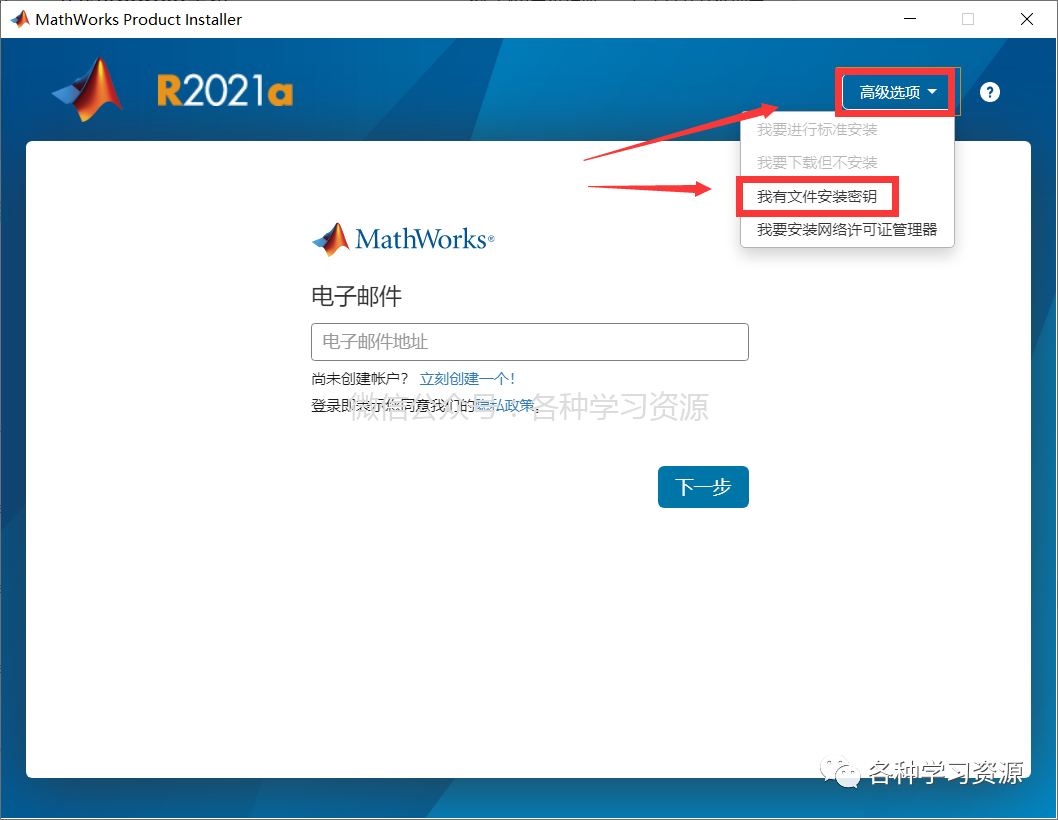Close the MathWorks Product Installer window
Image resolution: width=1058 pixels, height=820 pixels.
pyautogui.click(x=1026, y=19)
